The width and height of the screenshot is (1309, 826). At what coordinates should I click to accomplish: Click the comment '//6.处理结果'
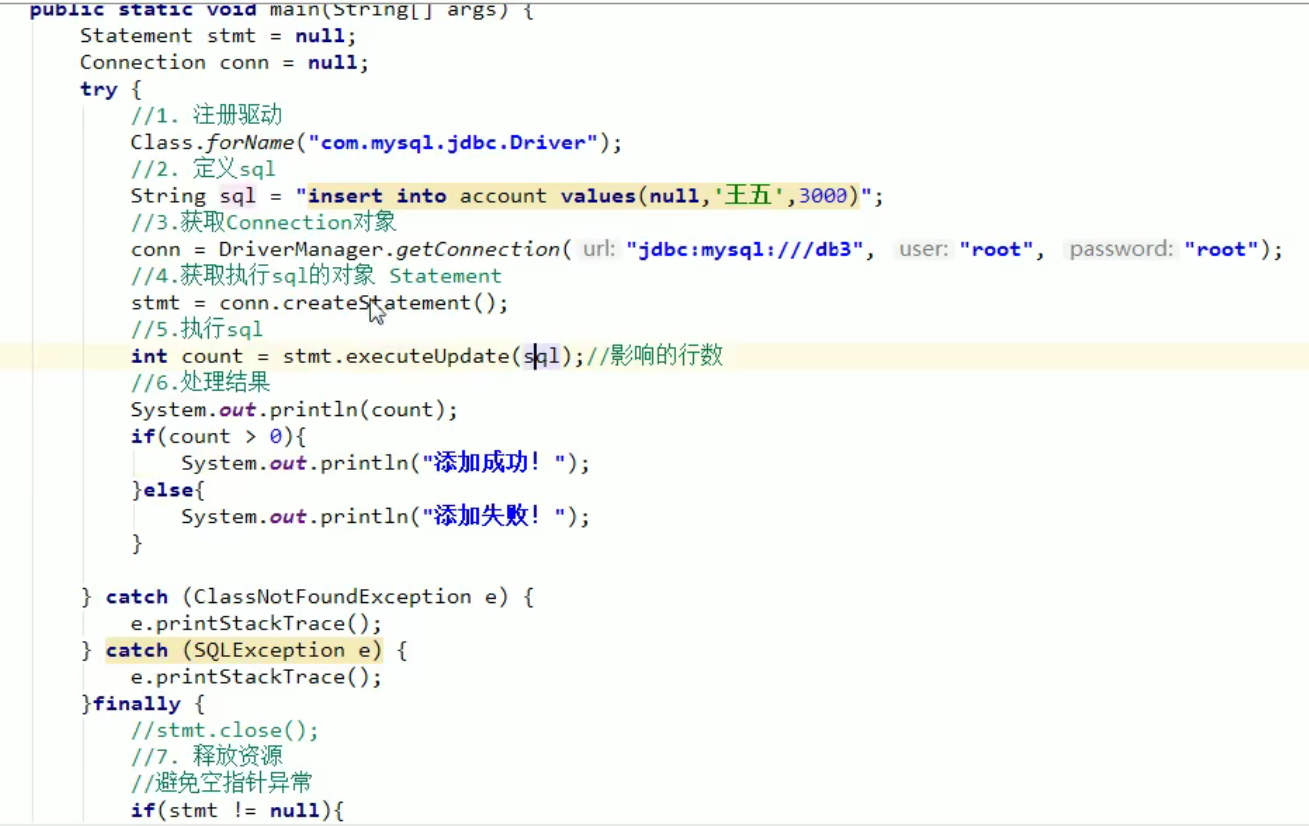200,383
